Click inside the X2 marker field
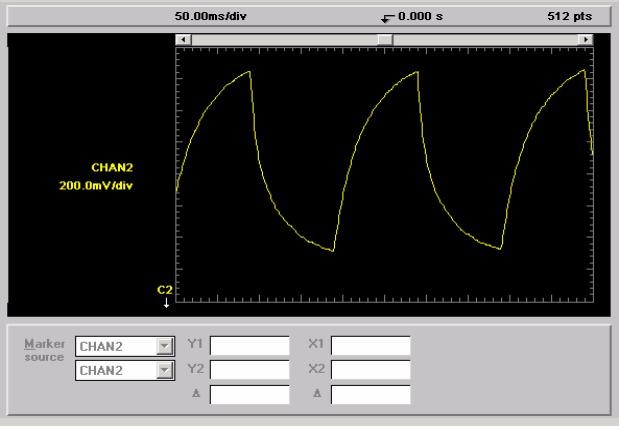Viewport: 619px width, 426px height. pyautogui.click(x=371, y=370)
